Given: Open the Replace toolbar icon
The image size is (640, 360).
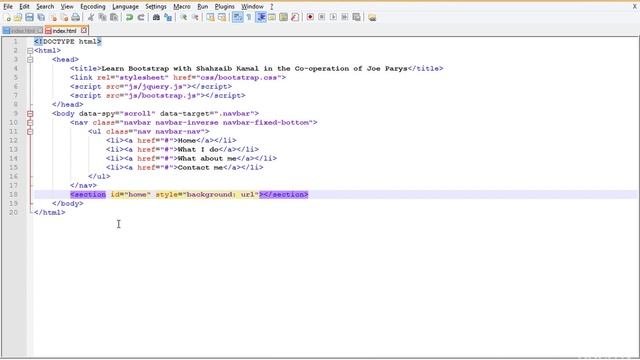Looking at the screenshot, I should point(168,17).
